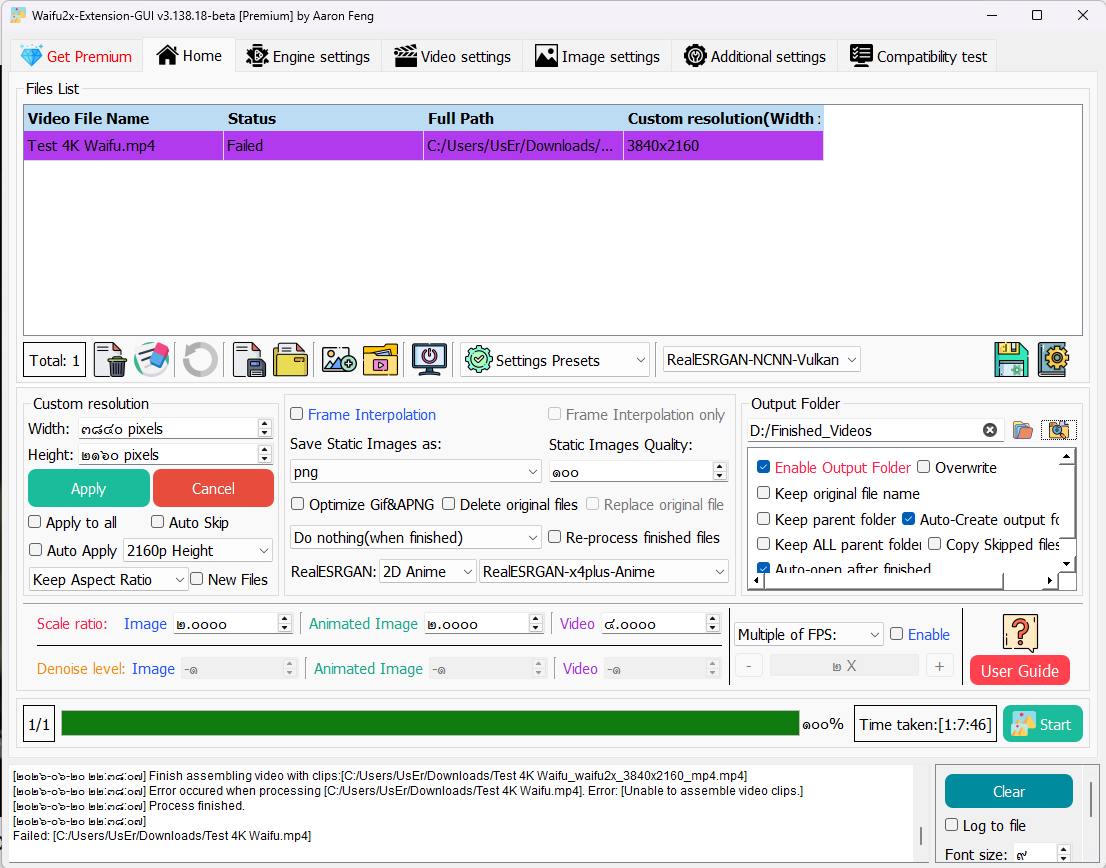Open the Settings Presets dropdown
This screenshot has height=868, width=1106.
[555, 360]
